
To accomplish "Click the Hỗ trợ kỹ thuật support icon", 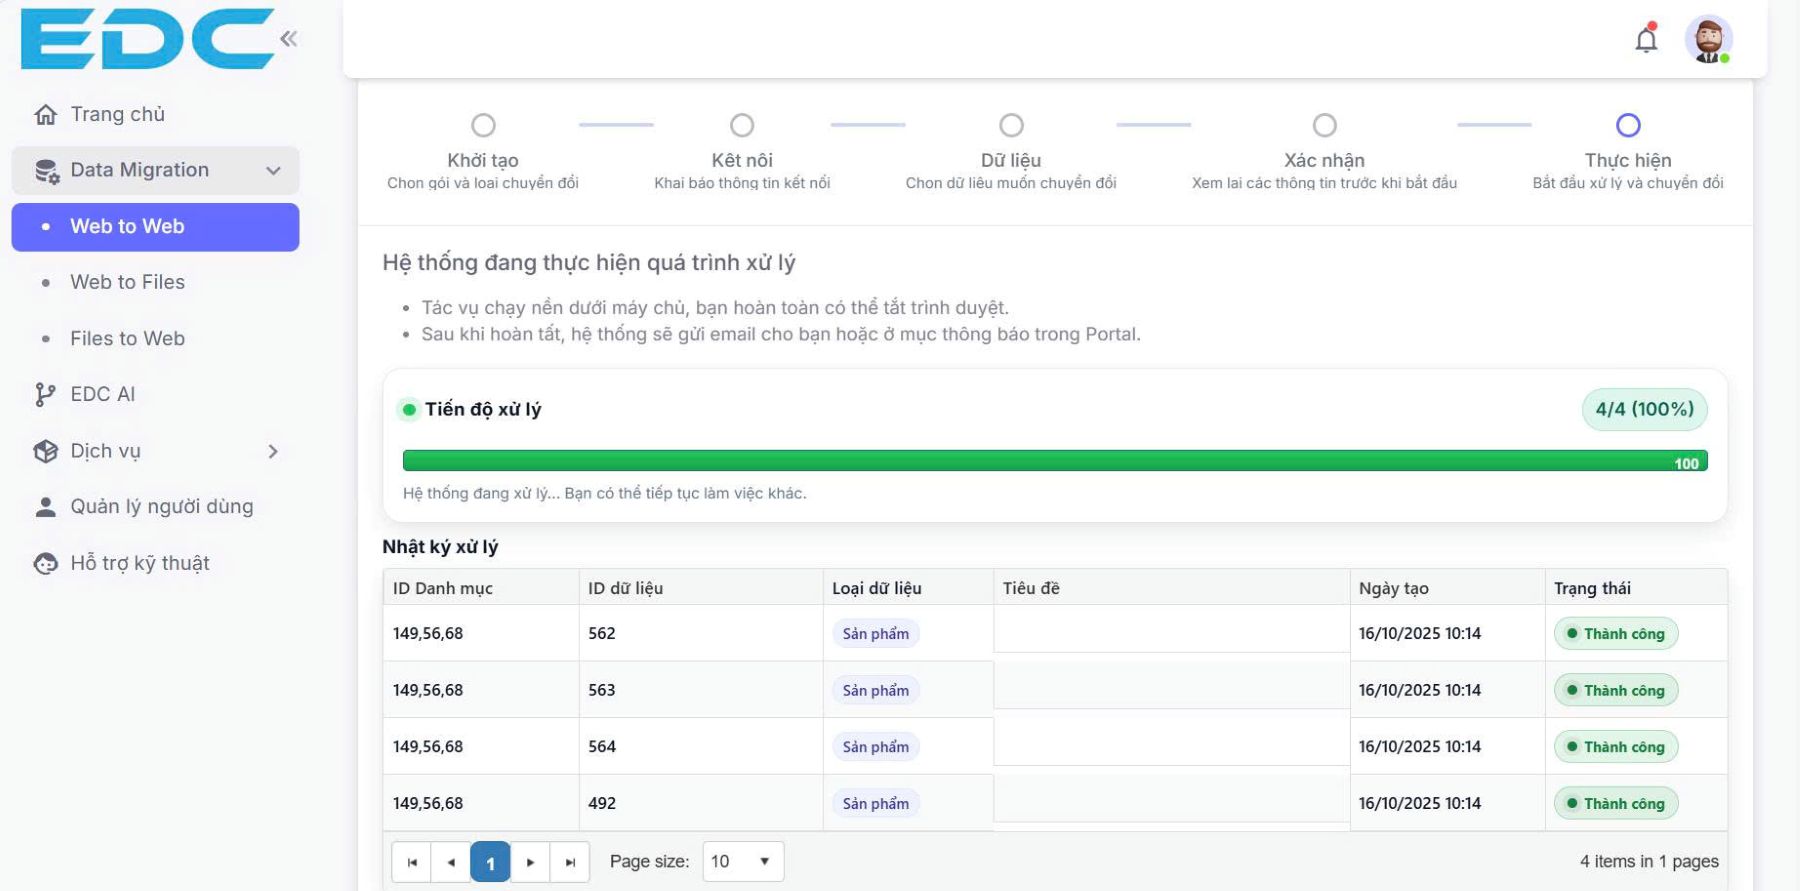I will click(x=46, y=564).
